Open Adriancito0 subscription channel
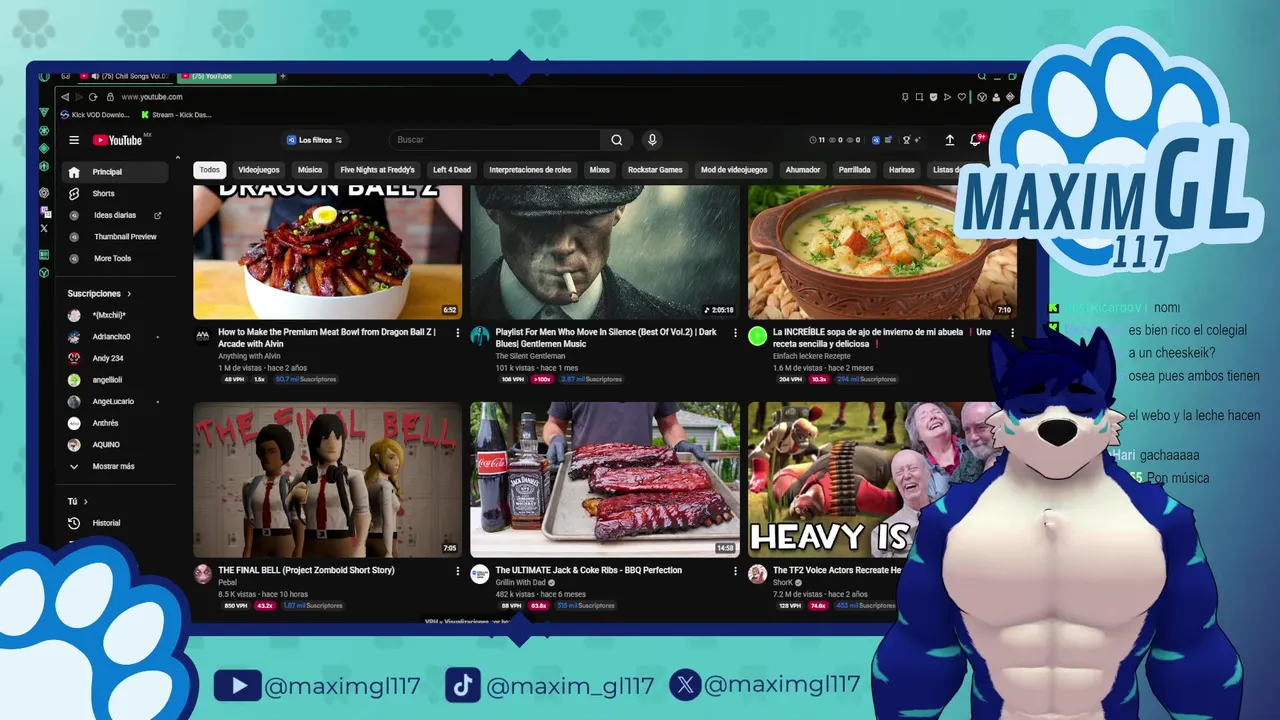Screen dimensions: 1280x720 116,337
